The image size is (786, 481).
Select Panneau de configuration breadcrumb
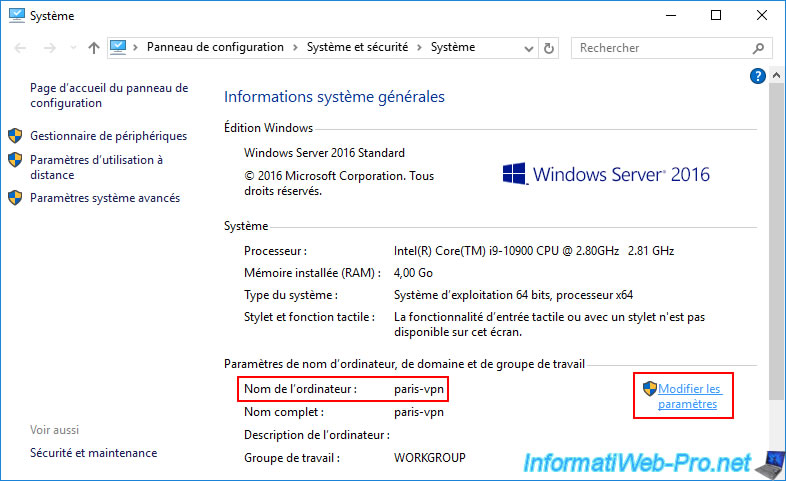coord(215,47)
